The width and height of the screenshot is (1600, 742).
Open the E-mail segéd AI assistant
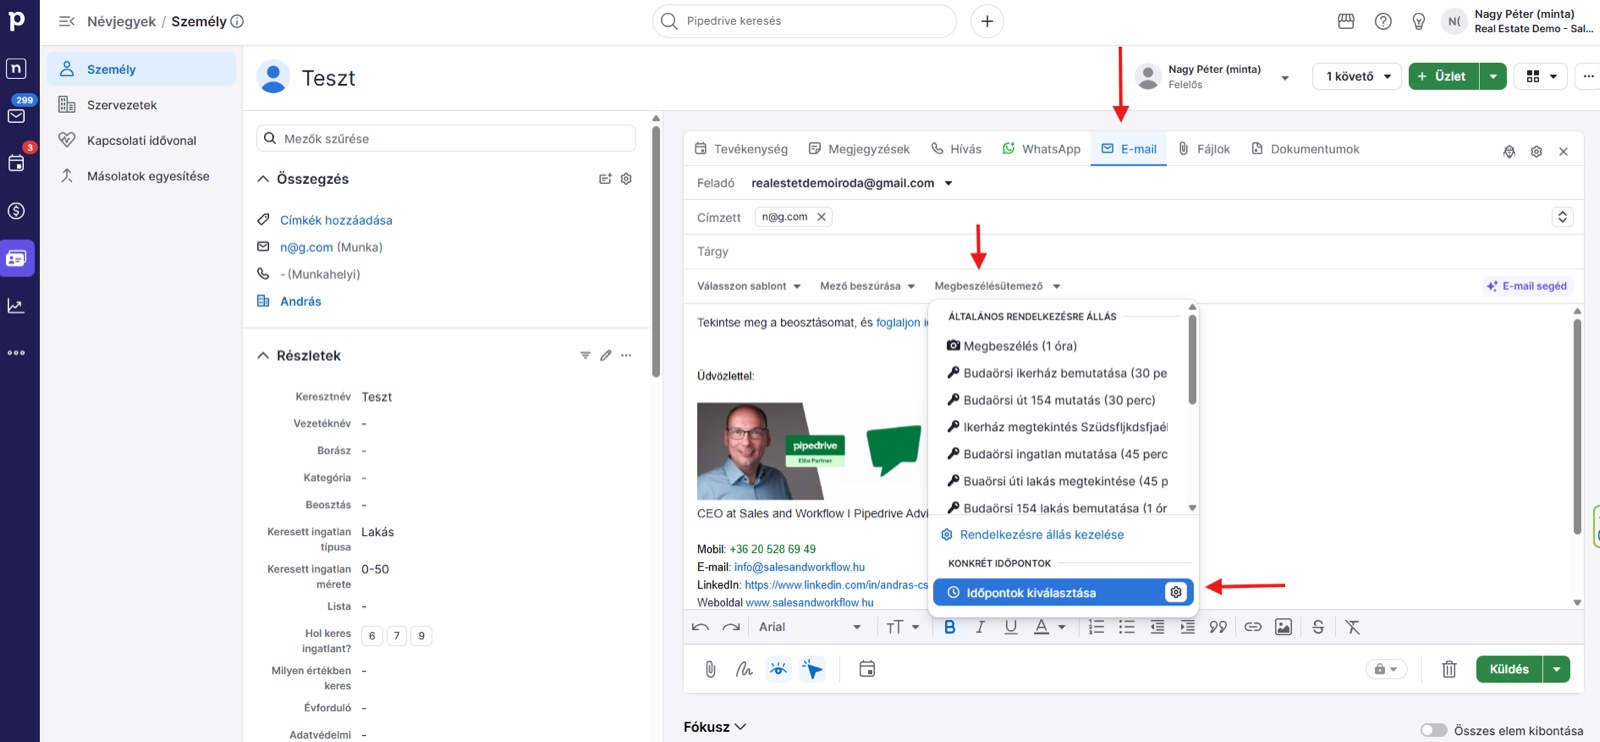point(1526,286)
